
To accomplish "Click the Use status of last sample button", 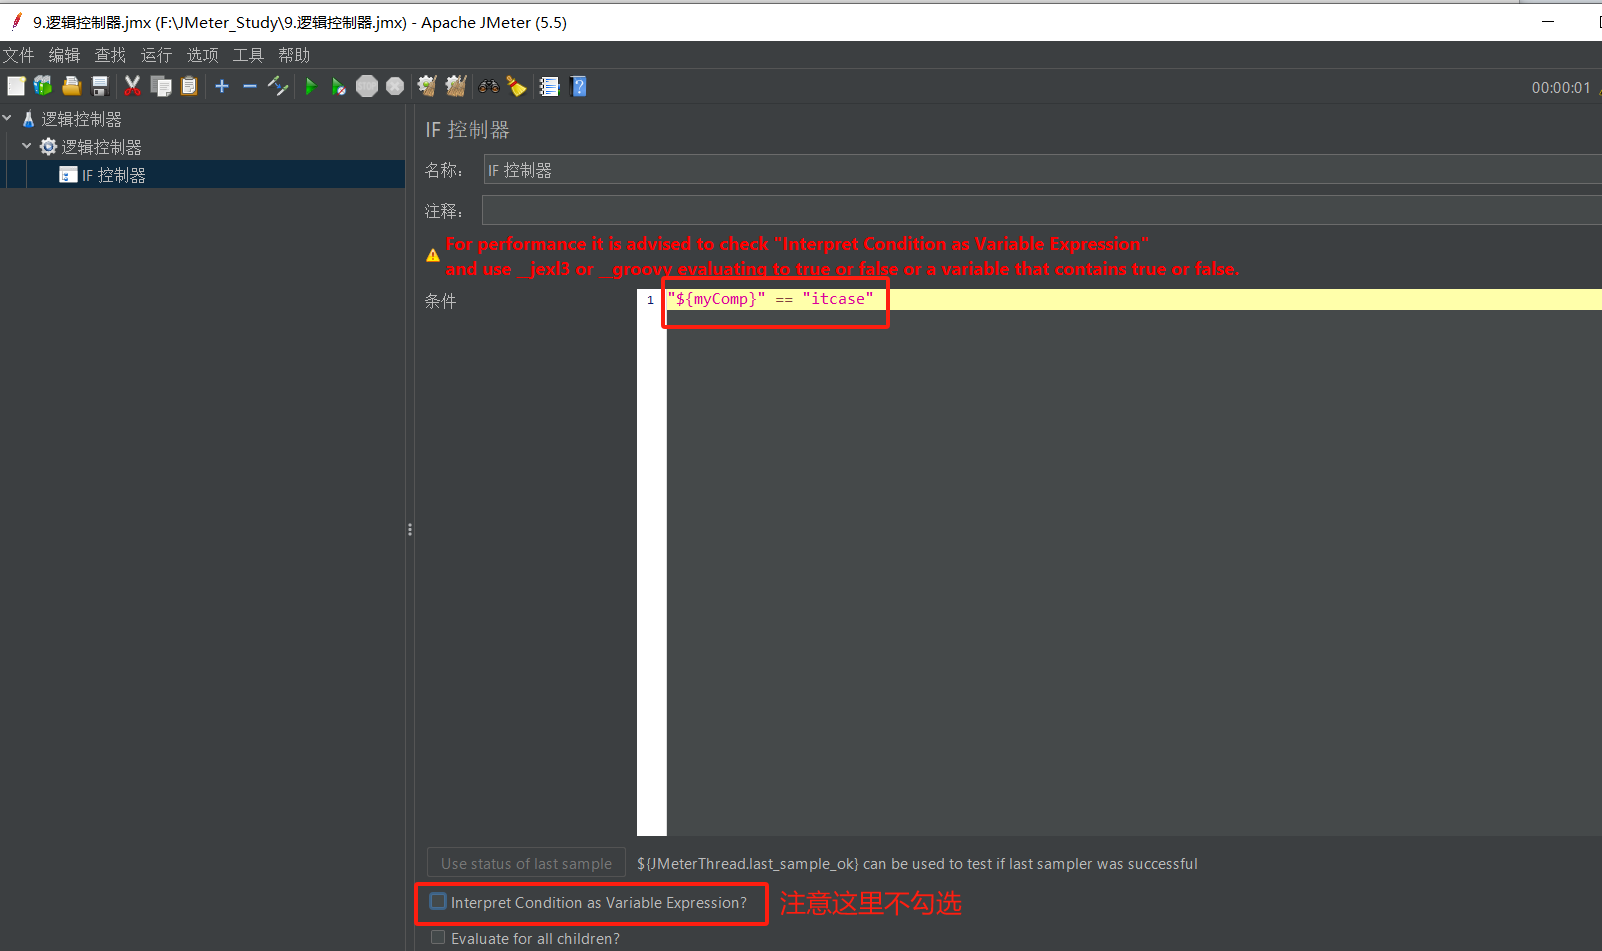I will tap(526, 863).
